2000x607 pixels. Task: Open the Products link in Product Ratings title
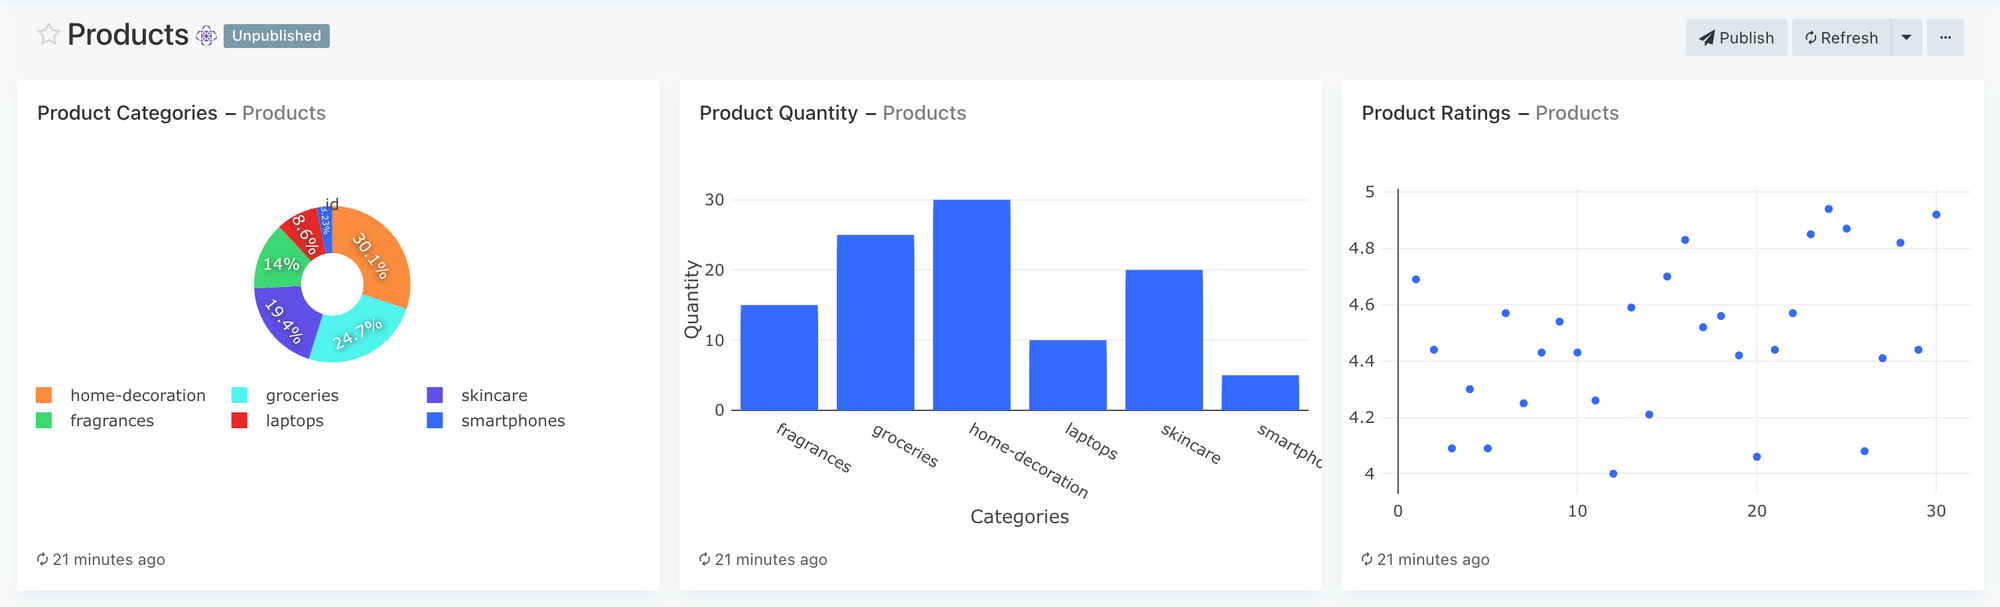pos(1577,113)
